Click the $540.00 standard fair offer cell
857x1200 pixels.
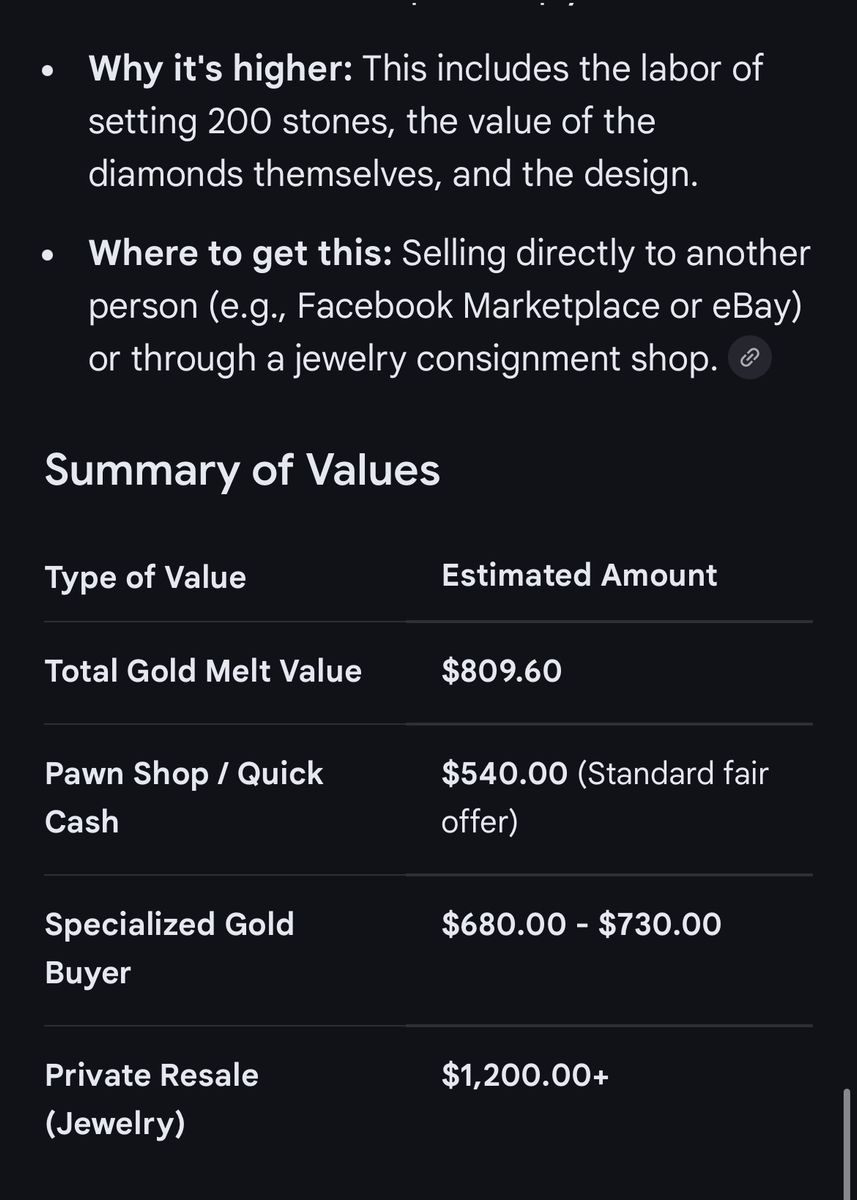click(604, 797)
